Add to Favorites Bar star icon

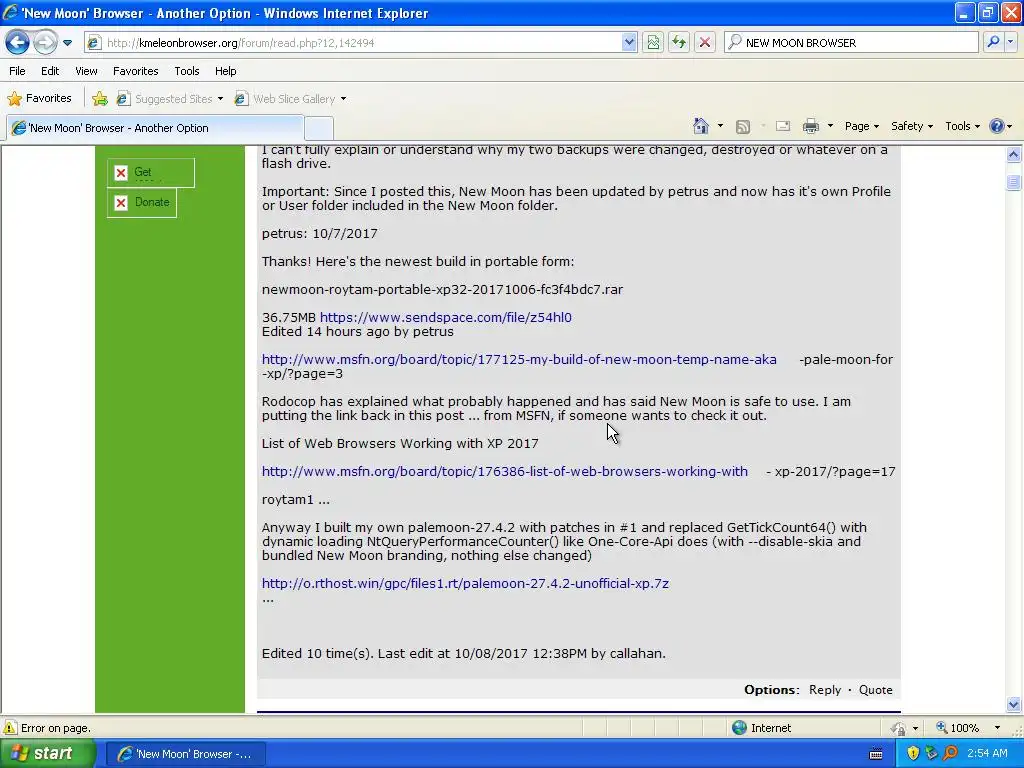[x=100, y=99]
